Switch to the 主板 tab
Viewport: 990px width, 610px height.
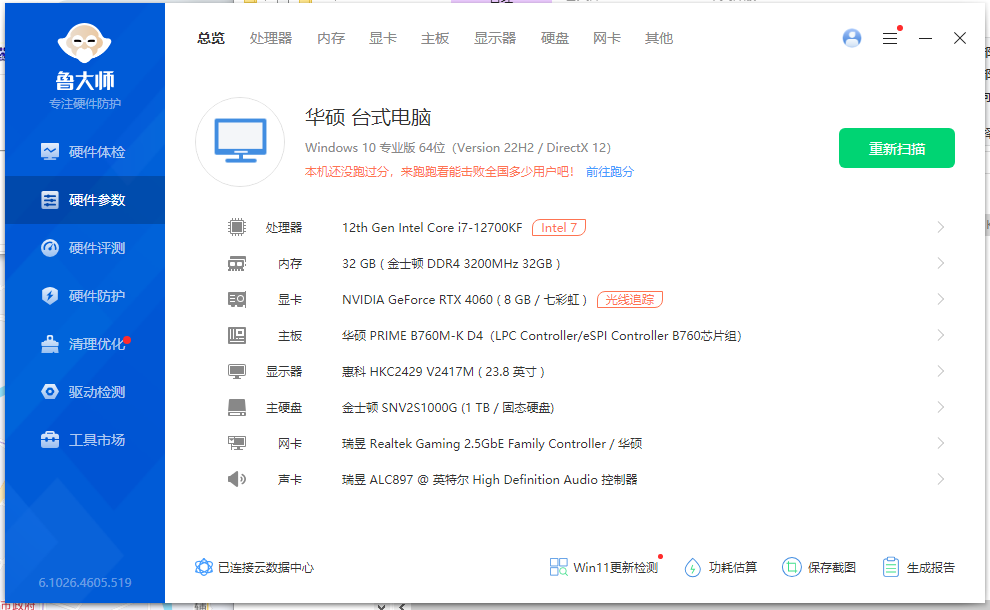click(x=435, y=39)
